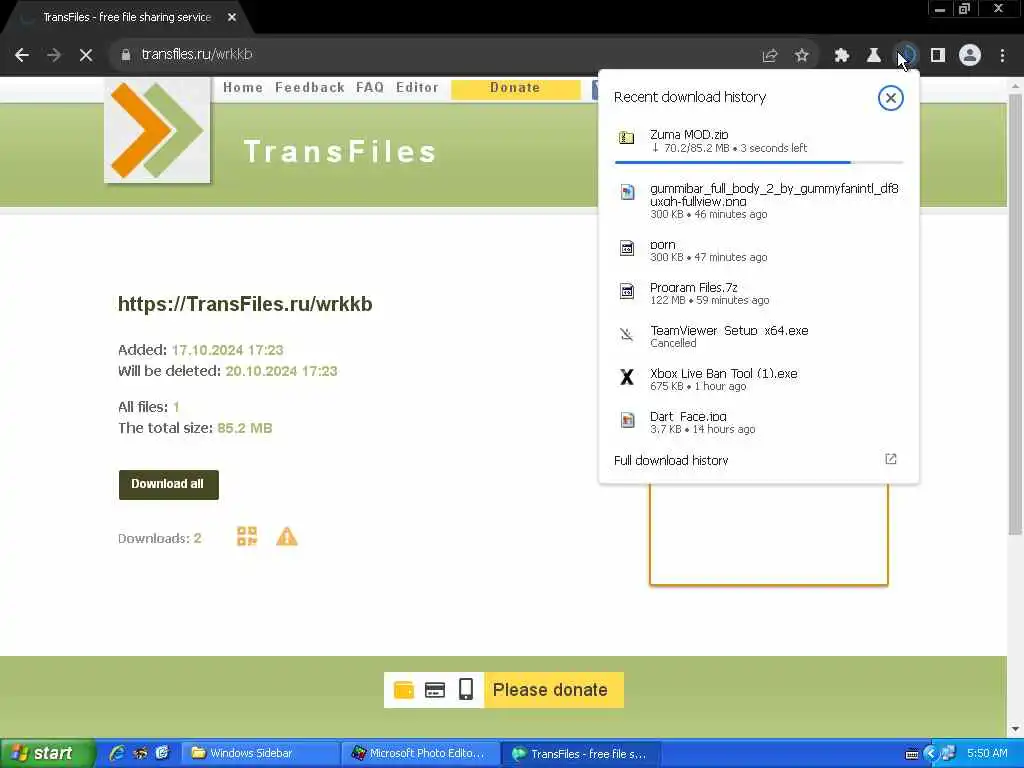Click the page vertical scrollbar
Screen dimensions: 1024x768
1016,313
